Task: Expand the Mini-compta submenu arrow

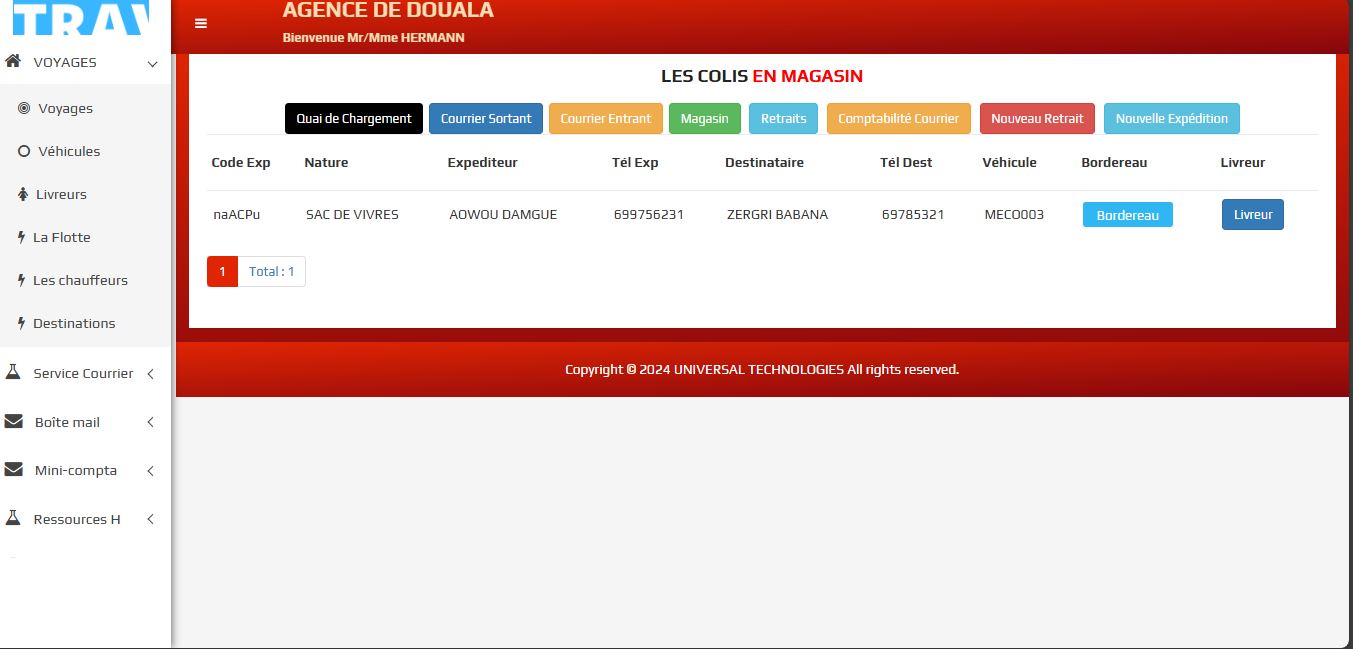Action: [x=151, y=471]
